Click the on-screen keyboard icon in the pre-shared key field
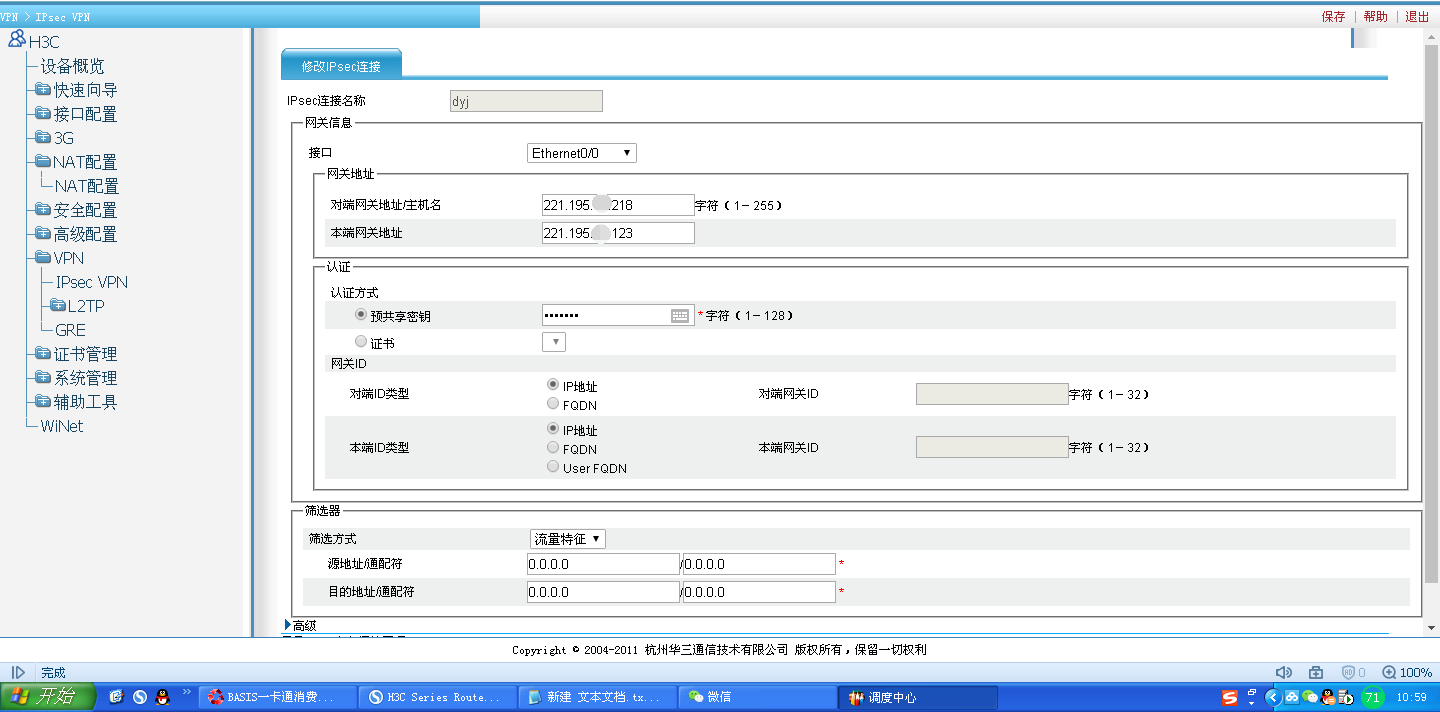 pos(680,315)
